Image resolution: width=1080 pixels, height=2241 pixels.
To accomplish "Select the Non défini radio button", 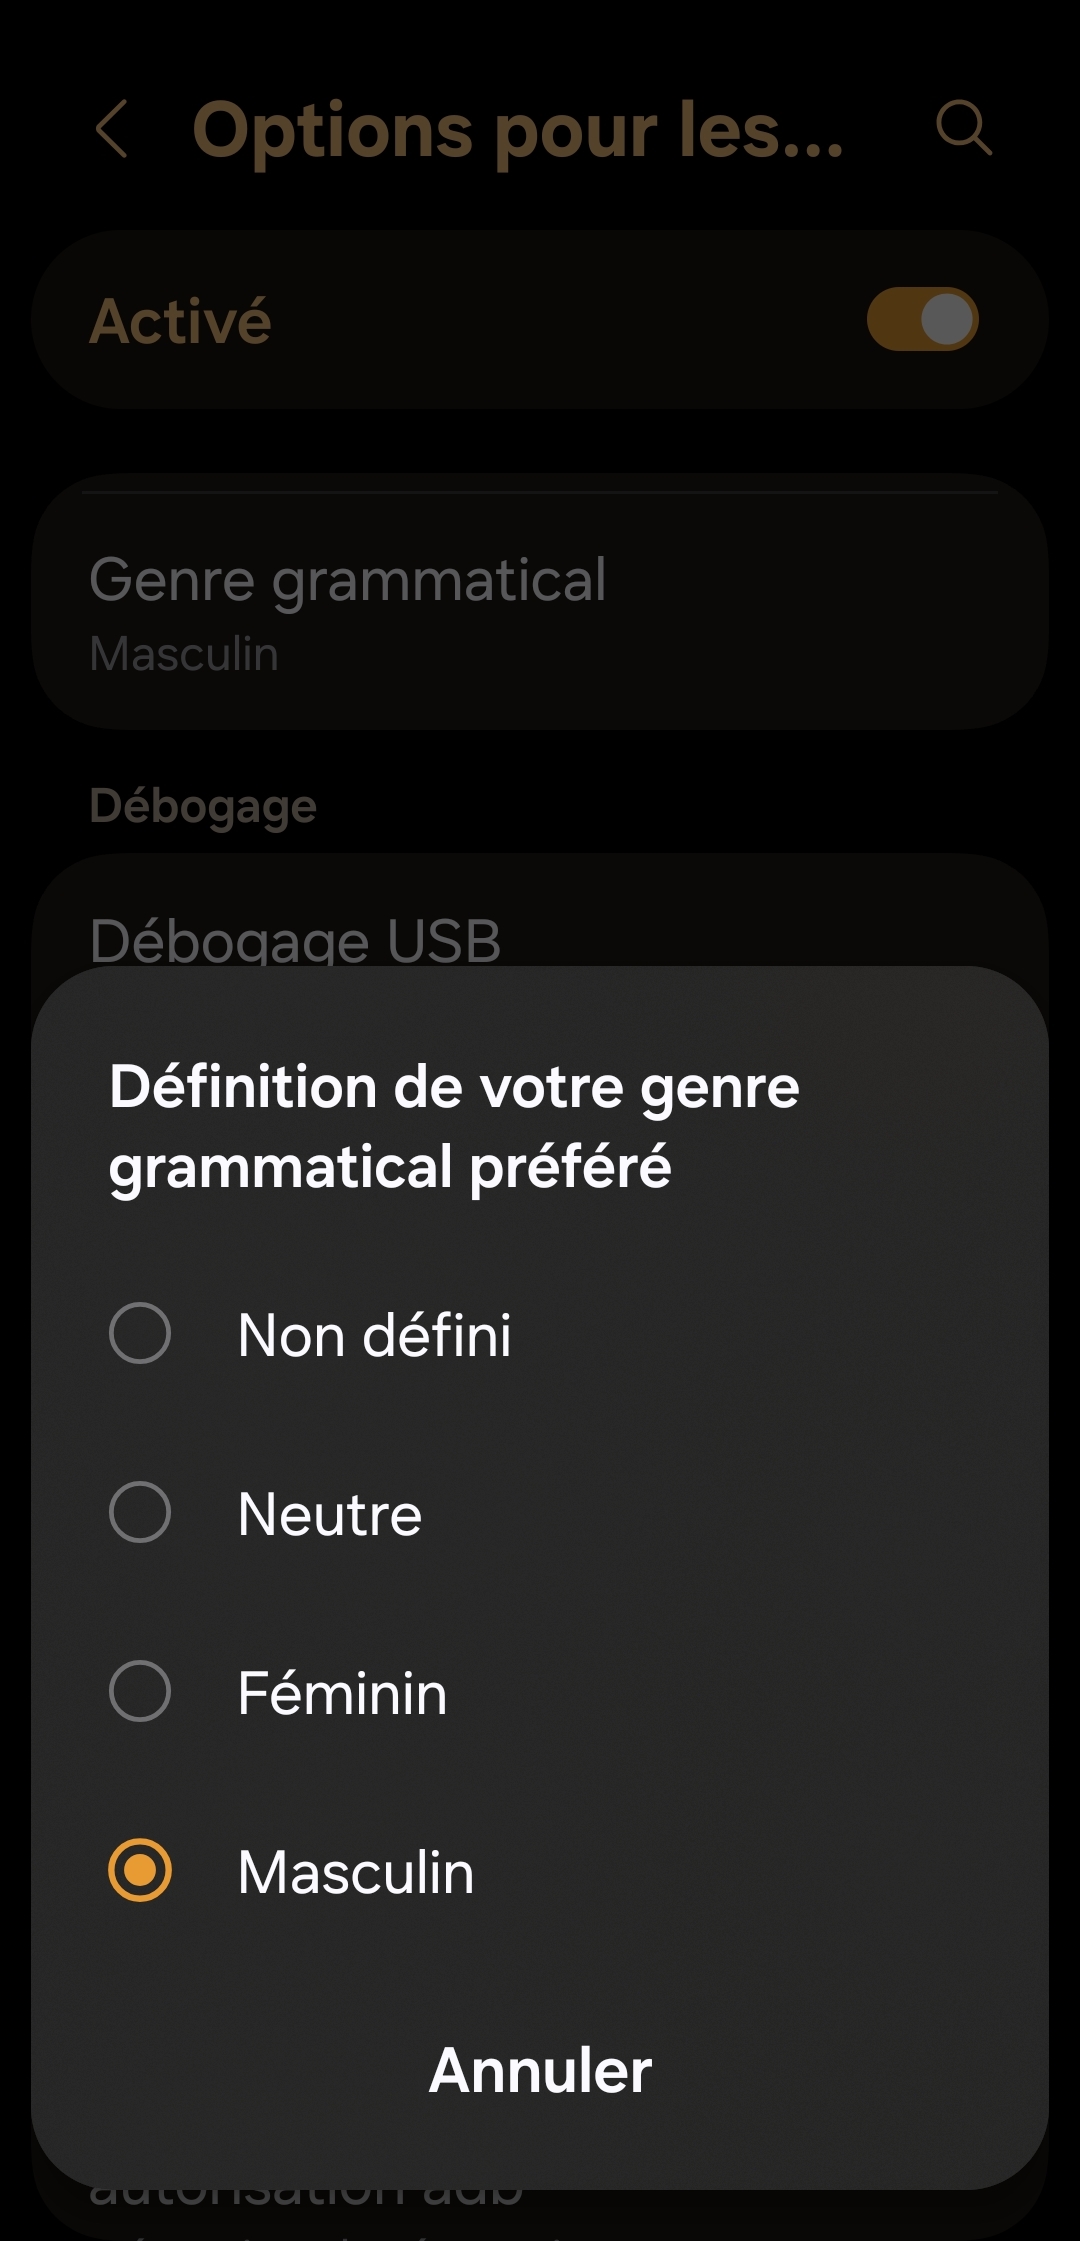I will click(140, 1333).
